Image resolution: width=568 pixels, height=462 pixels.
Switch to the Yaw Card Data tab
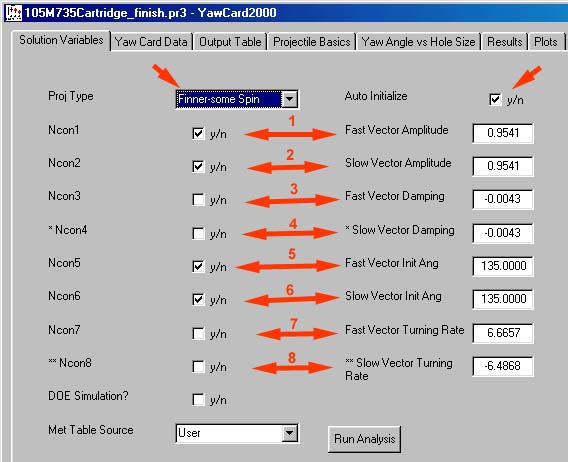[x=151, y=42]
